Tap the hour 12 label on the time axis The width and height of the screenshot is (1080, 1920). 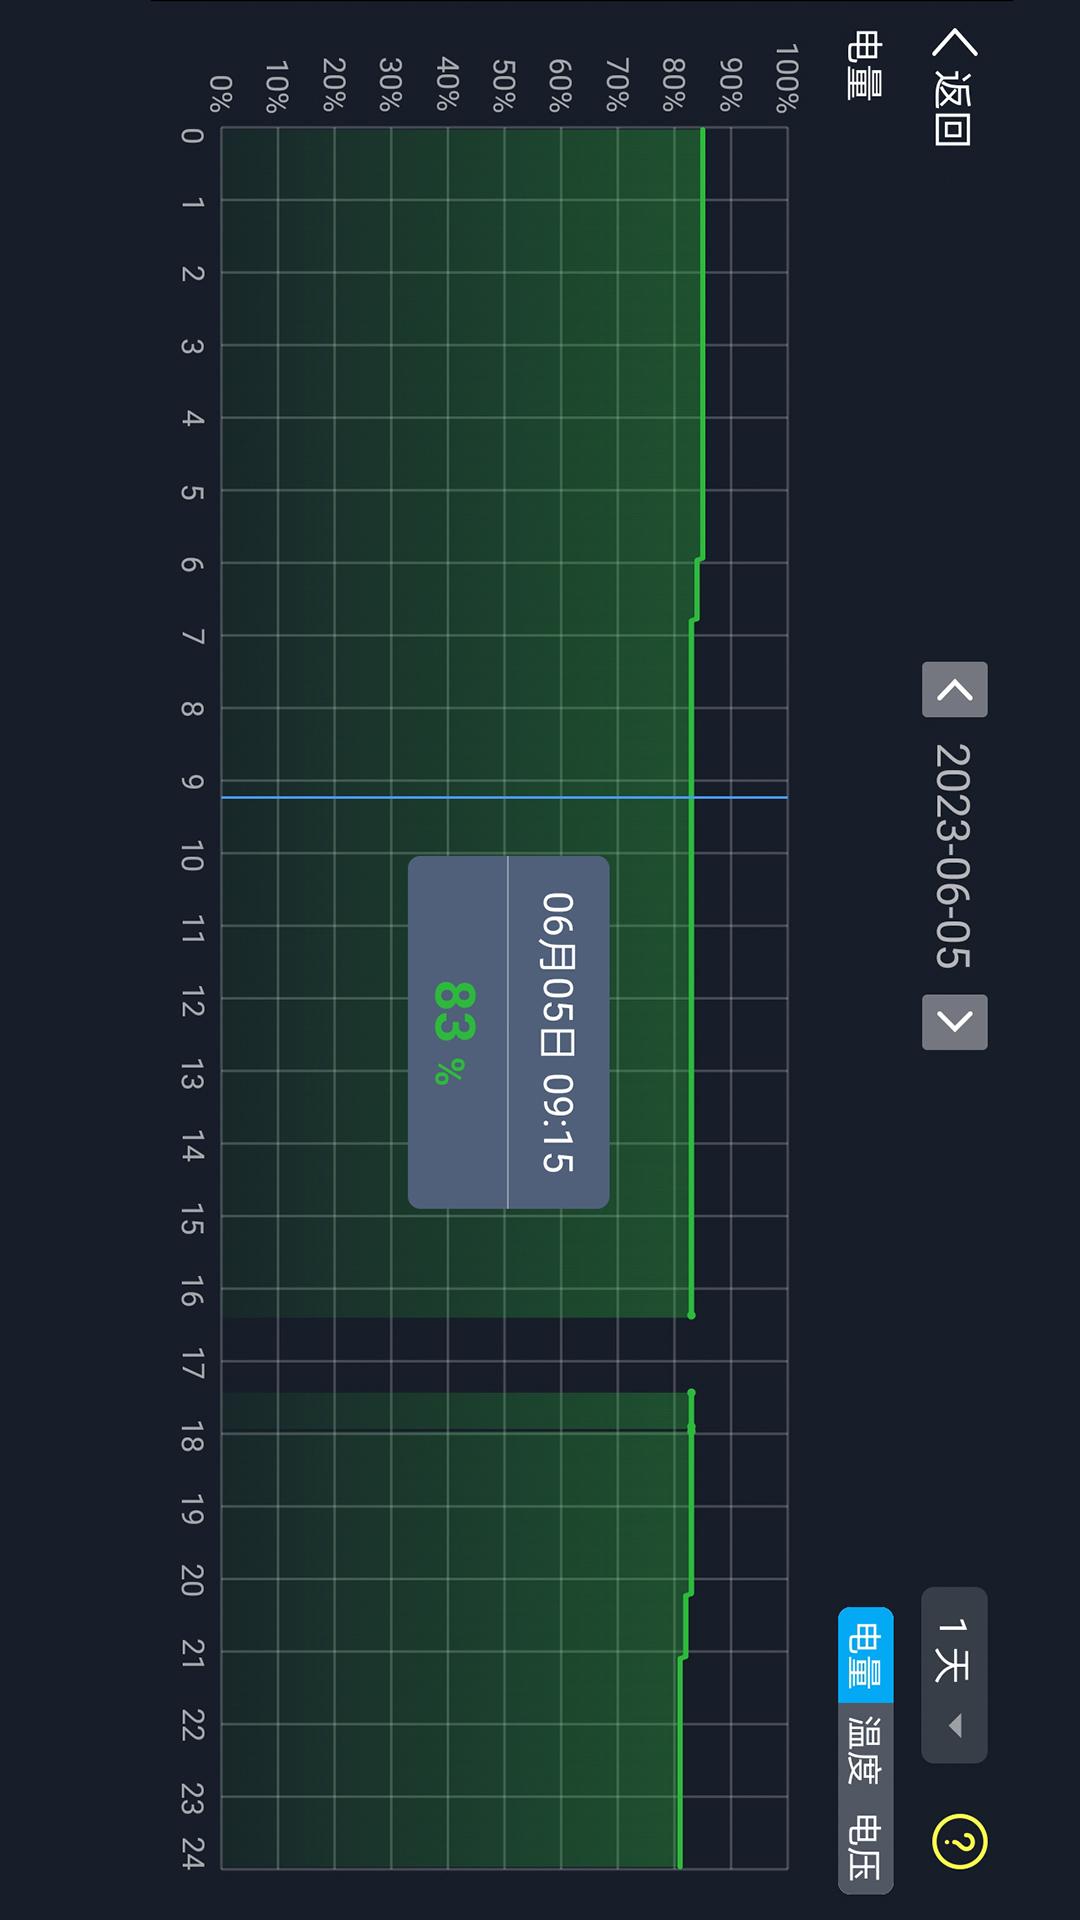pyautogui.click(x=192, y=1001)
